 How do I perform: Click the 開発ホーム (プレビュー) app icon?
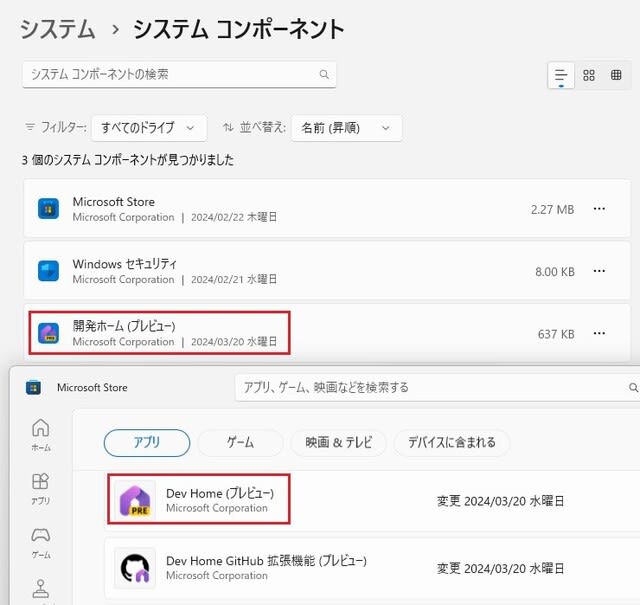pyautogui.click(x=48, y=333)
